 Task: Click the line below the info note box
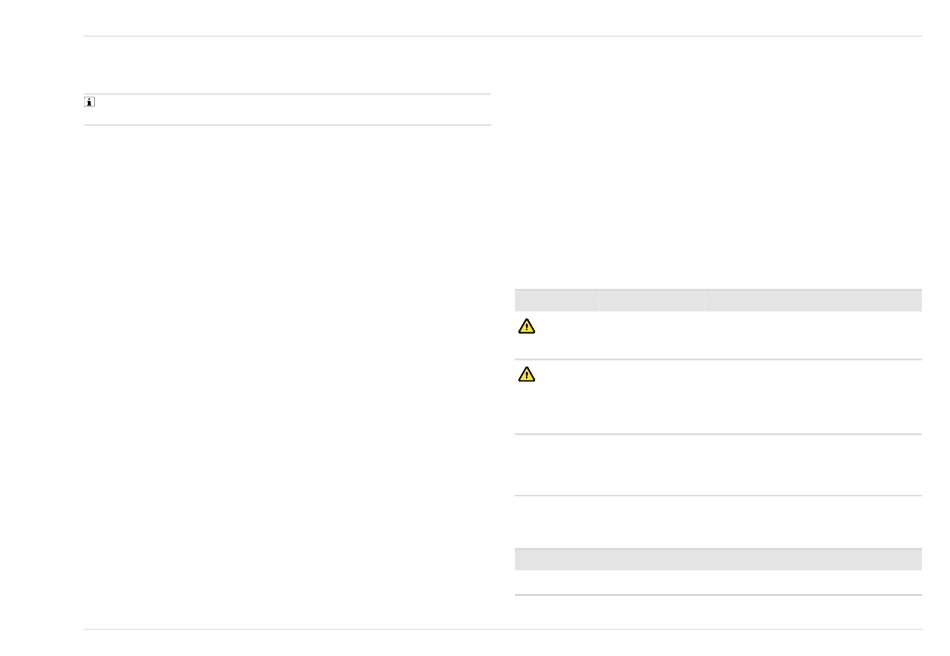click(x=287, y=125)
